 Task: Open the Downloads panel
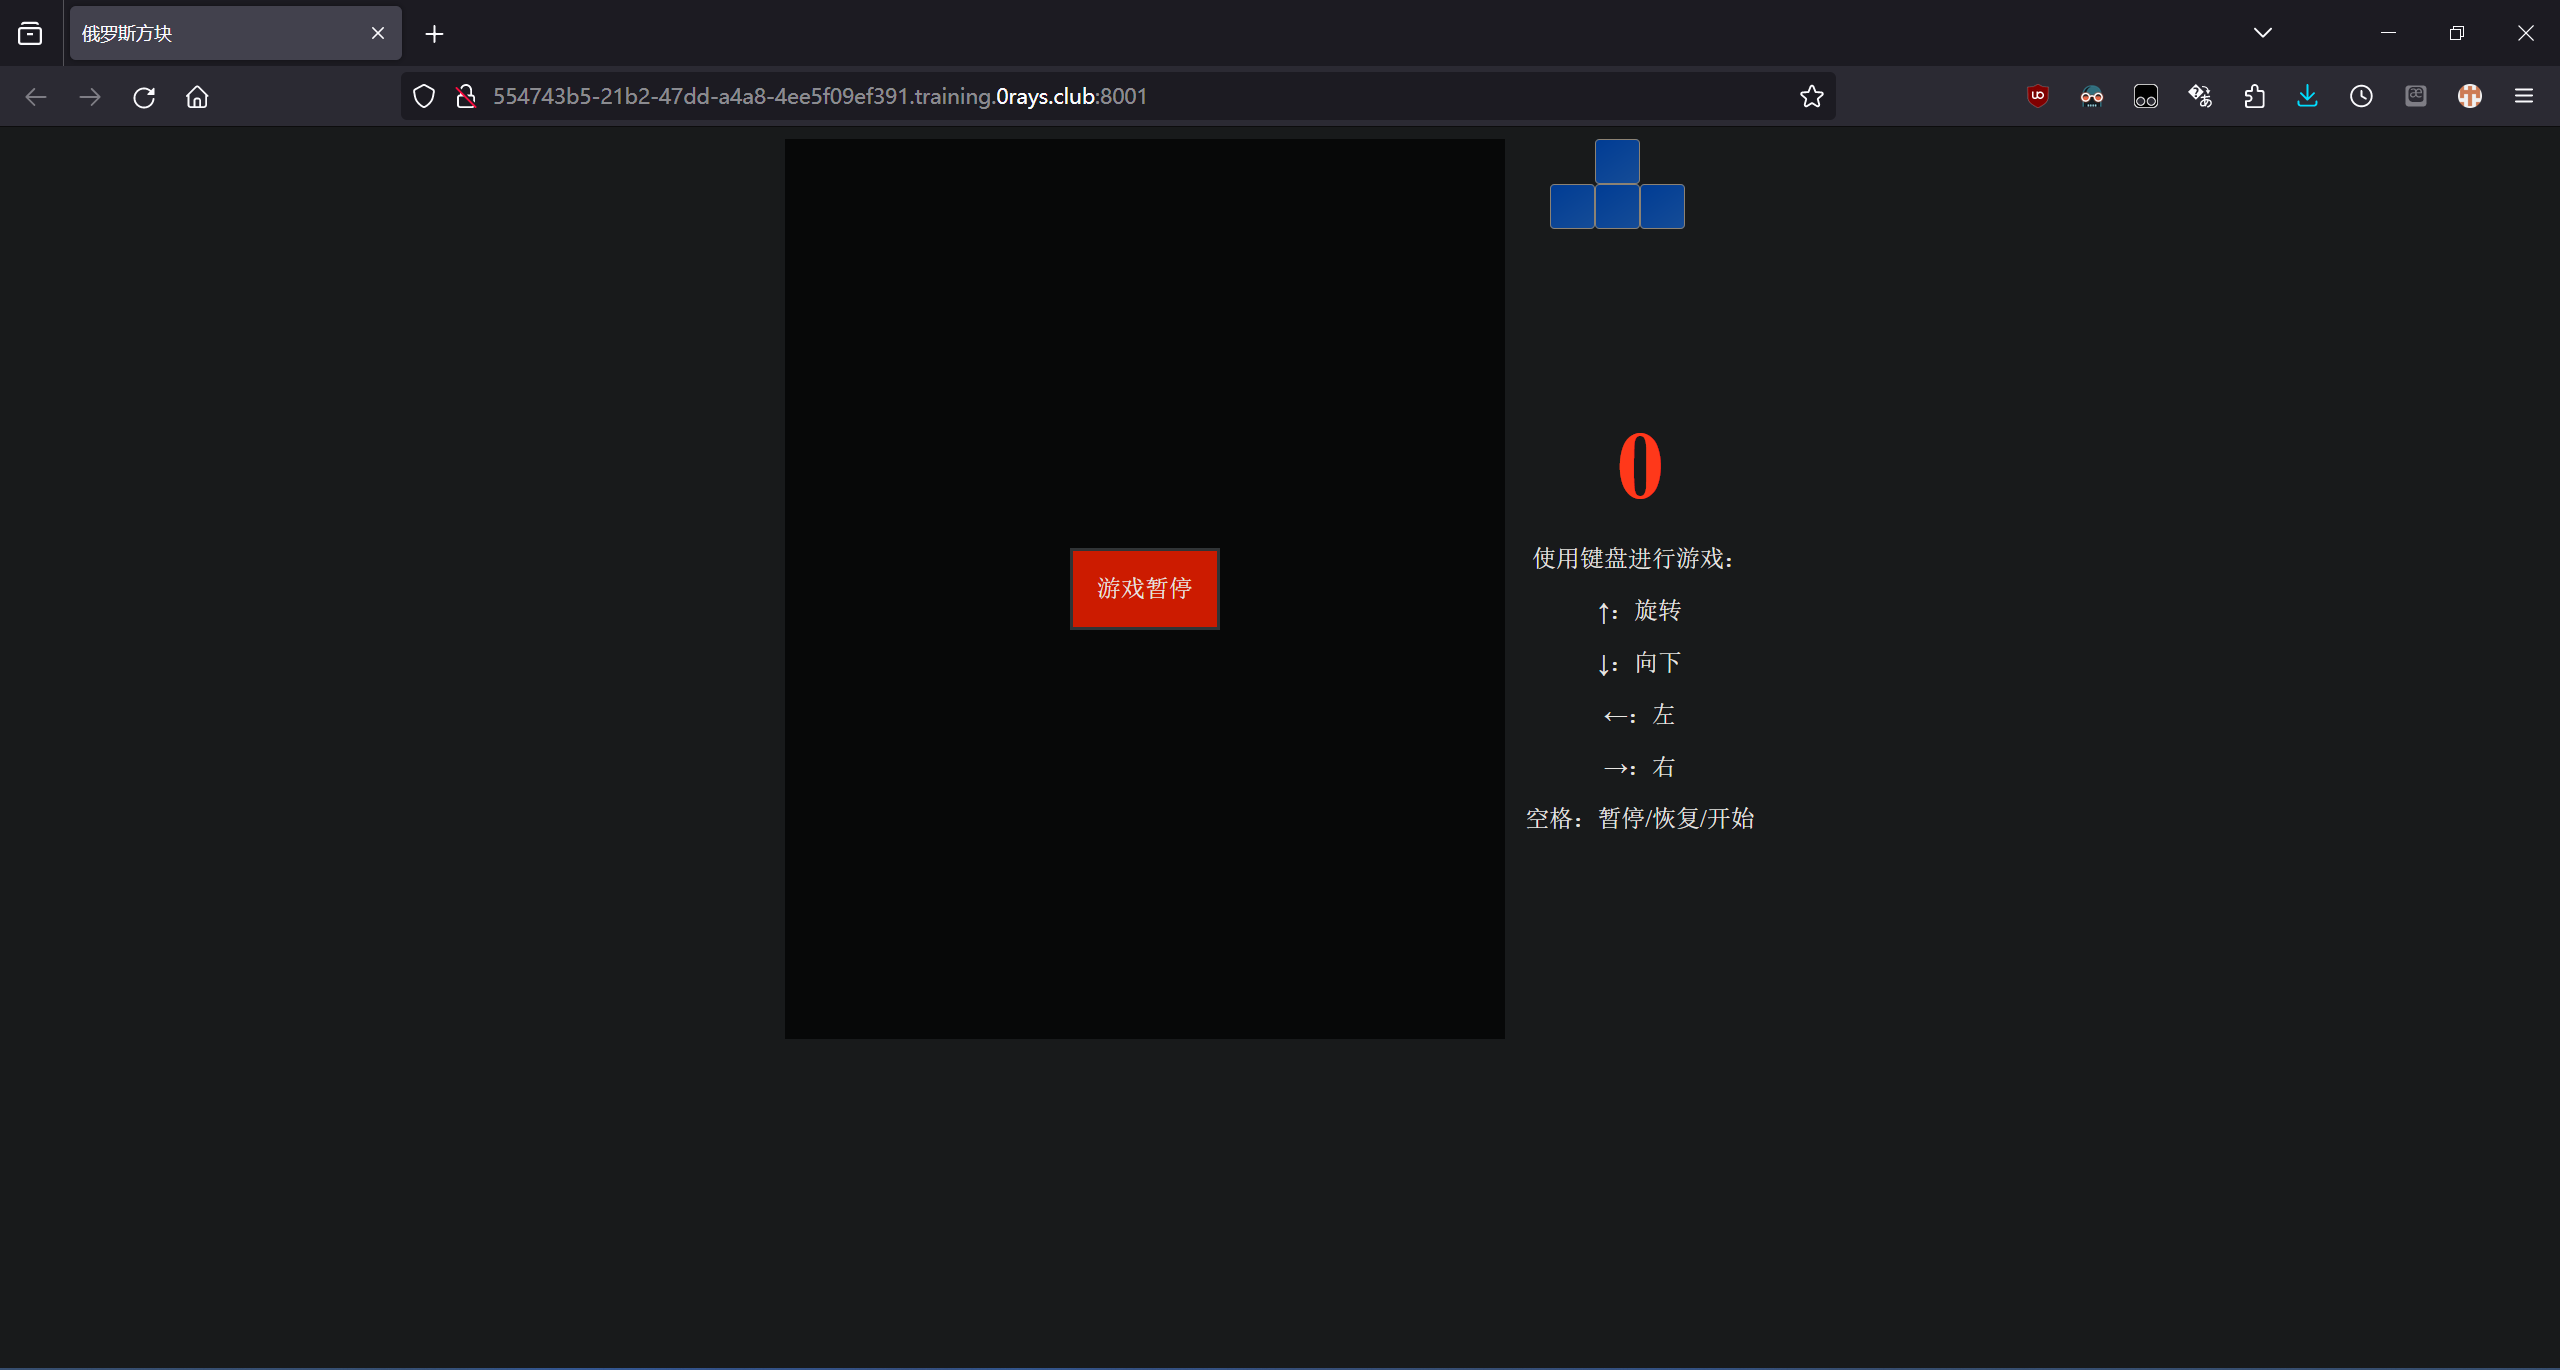pyautogui.click(x=2308, y=96)
